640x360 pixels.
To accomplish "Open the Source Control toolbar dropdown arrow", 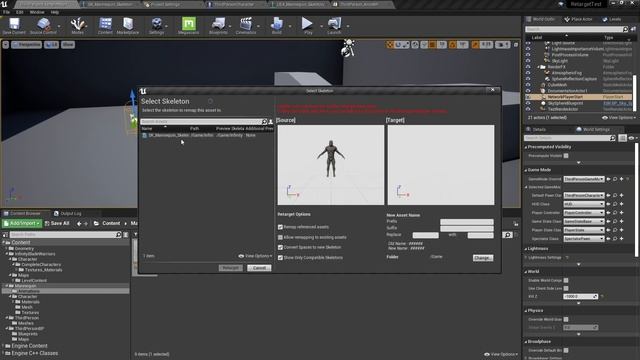I will [x=59, y=26].
